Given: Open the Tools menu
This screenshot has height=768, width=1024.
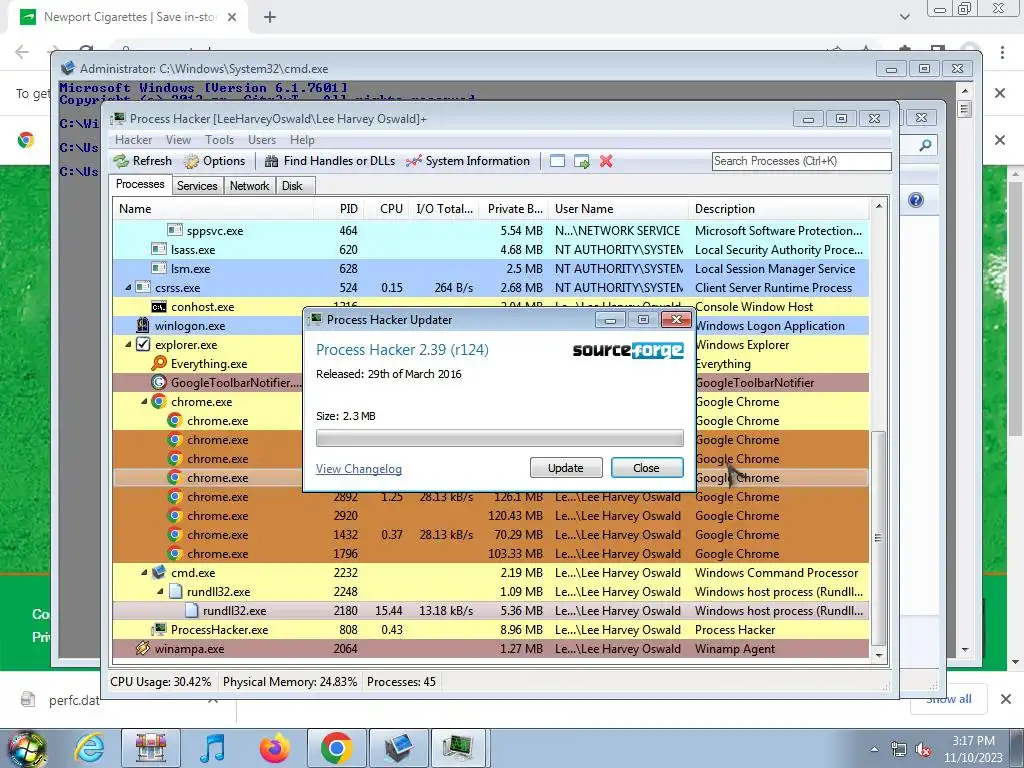Looking at the screenshot, I should click(219, 140).
